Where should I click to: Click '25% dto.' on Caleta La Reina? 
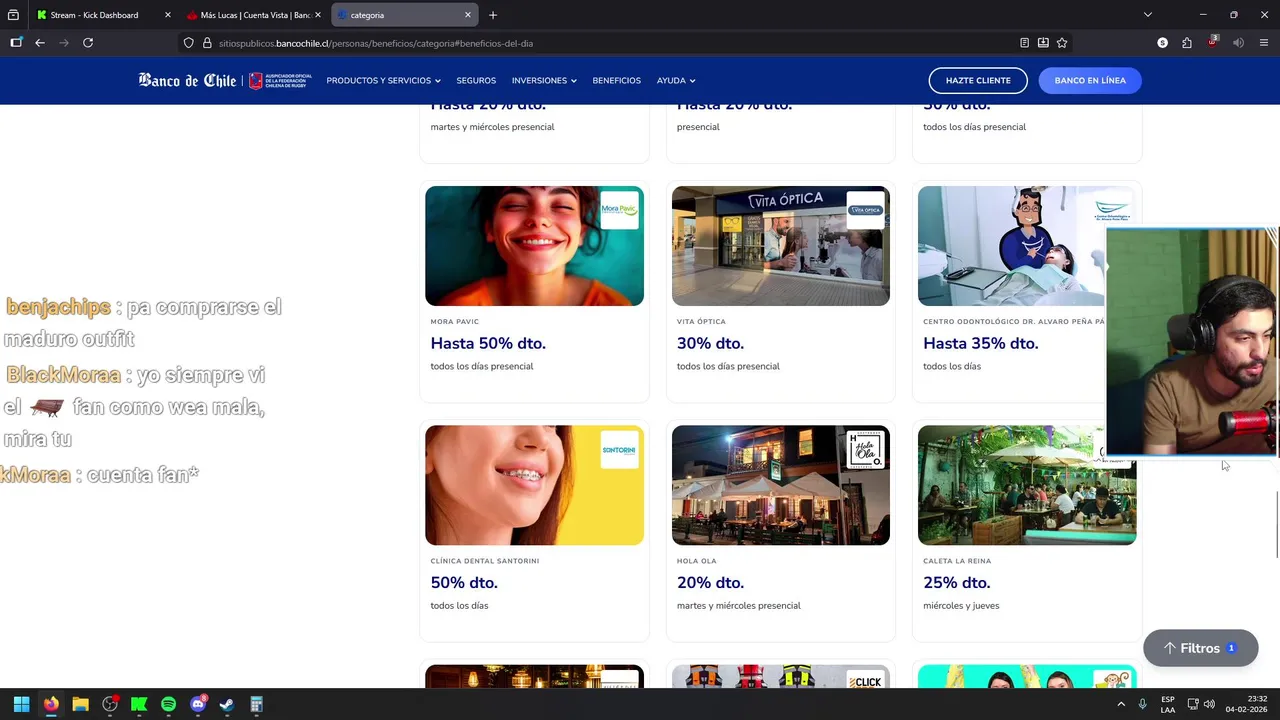tap(956, 582)
